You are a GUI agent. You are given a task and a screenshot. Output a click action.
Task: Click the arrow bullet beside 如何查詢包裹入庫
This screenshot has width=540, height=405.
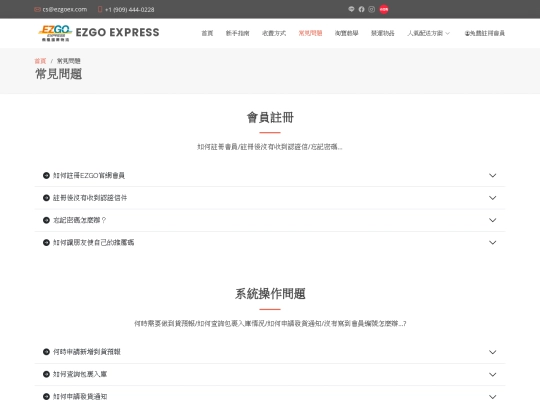(x=46, y=374)
